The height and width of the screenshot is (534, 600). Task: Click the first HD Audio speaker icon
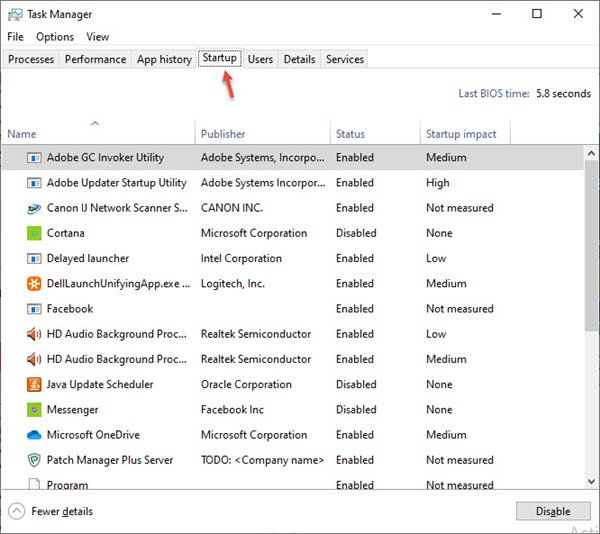(34, 334)
